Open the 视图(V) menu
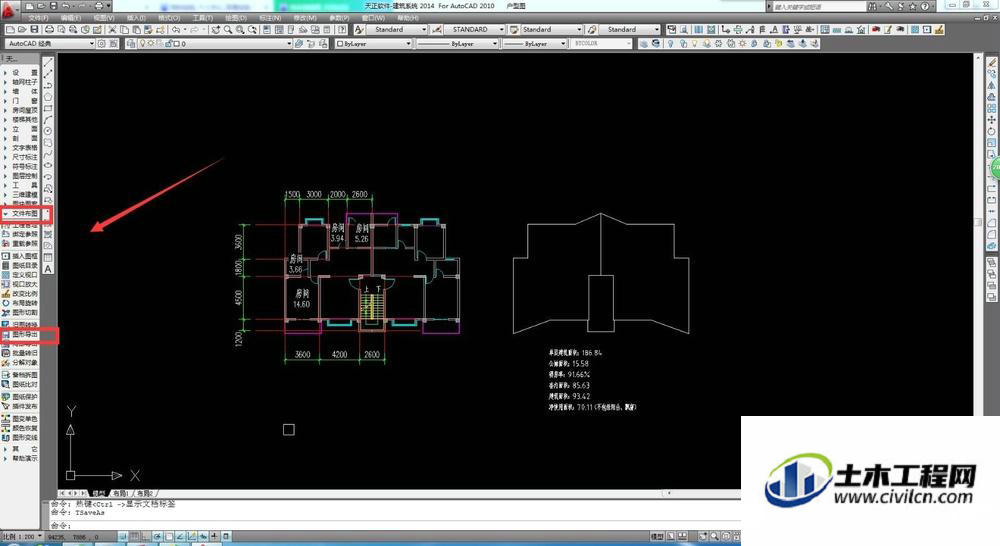The image size is (1000, 546). point(104,18)
